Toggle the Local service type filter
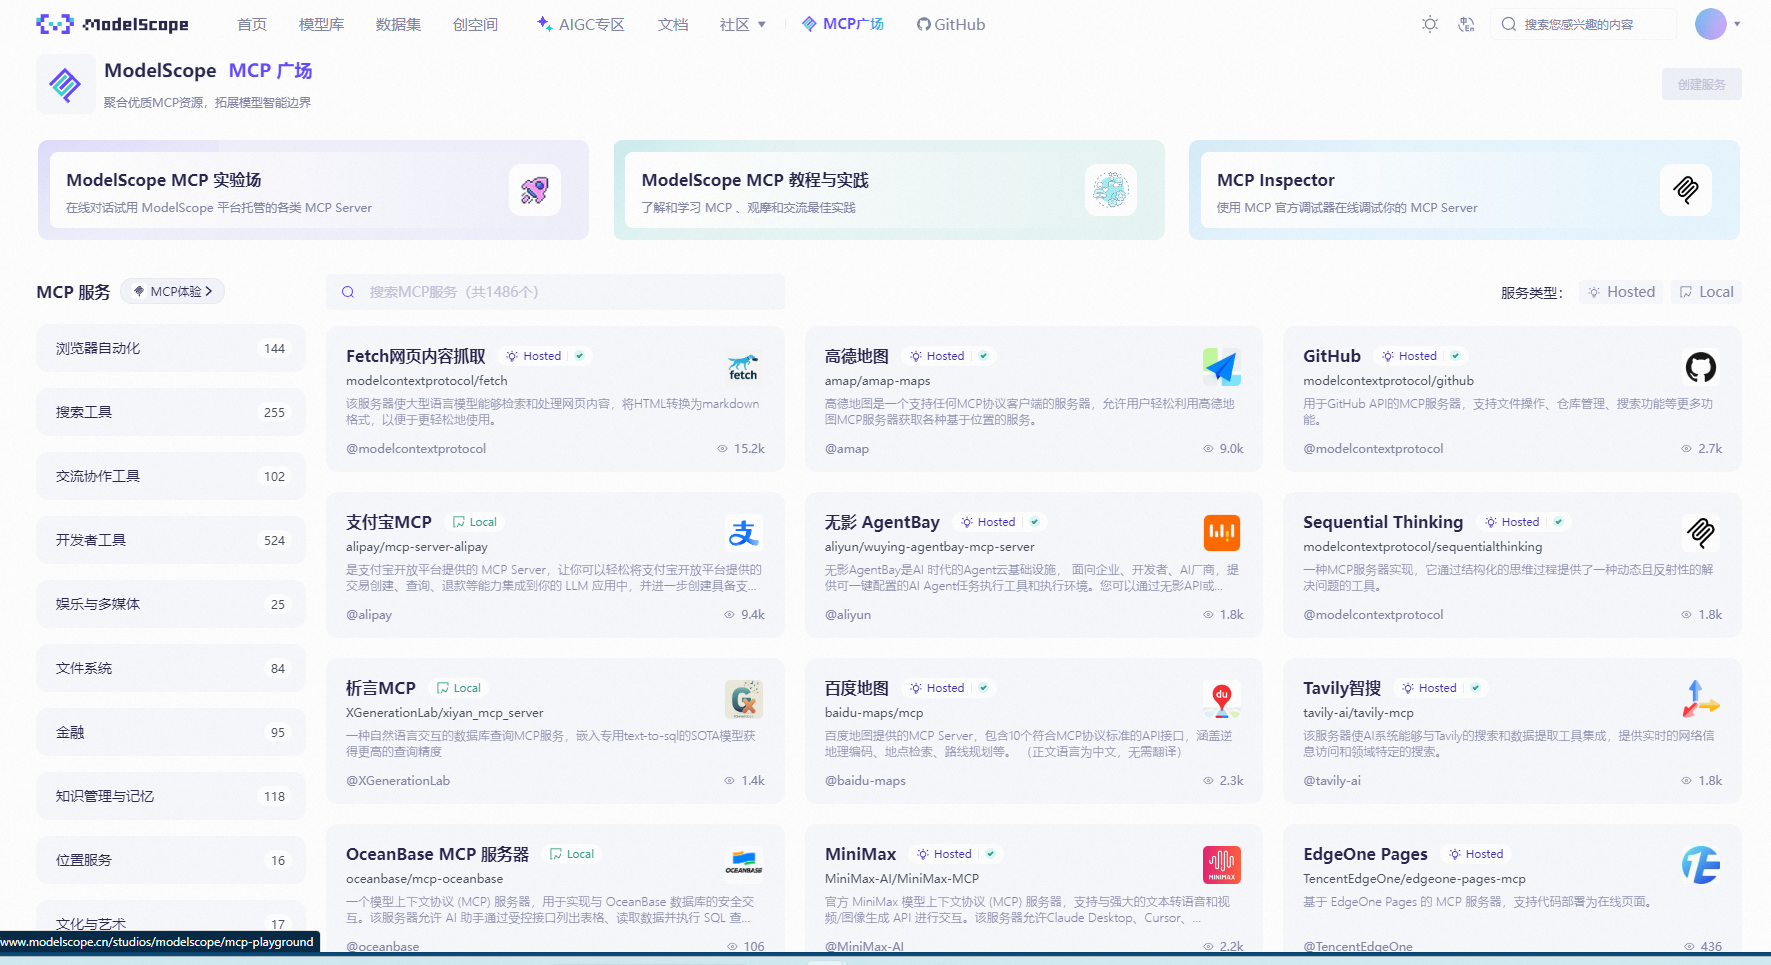This screenshot has height=965, width=1771. (1706, 292)
